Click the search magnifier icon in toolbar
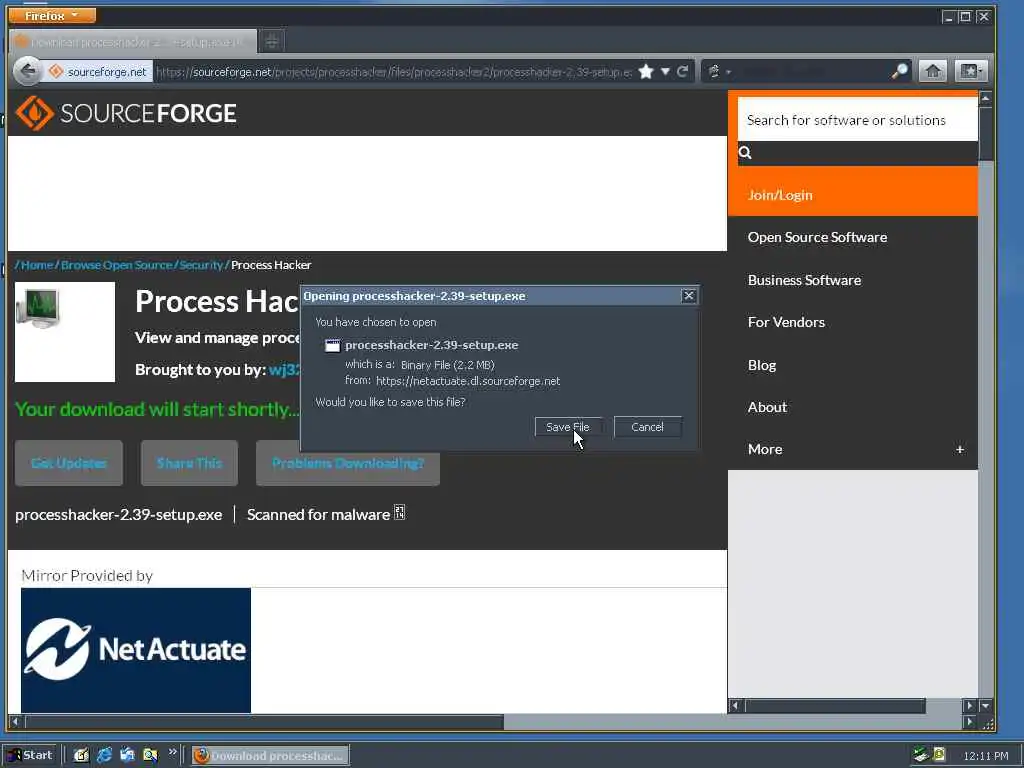This screenshot has width=1024, height=768. pos(900,71)
